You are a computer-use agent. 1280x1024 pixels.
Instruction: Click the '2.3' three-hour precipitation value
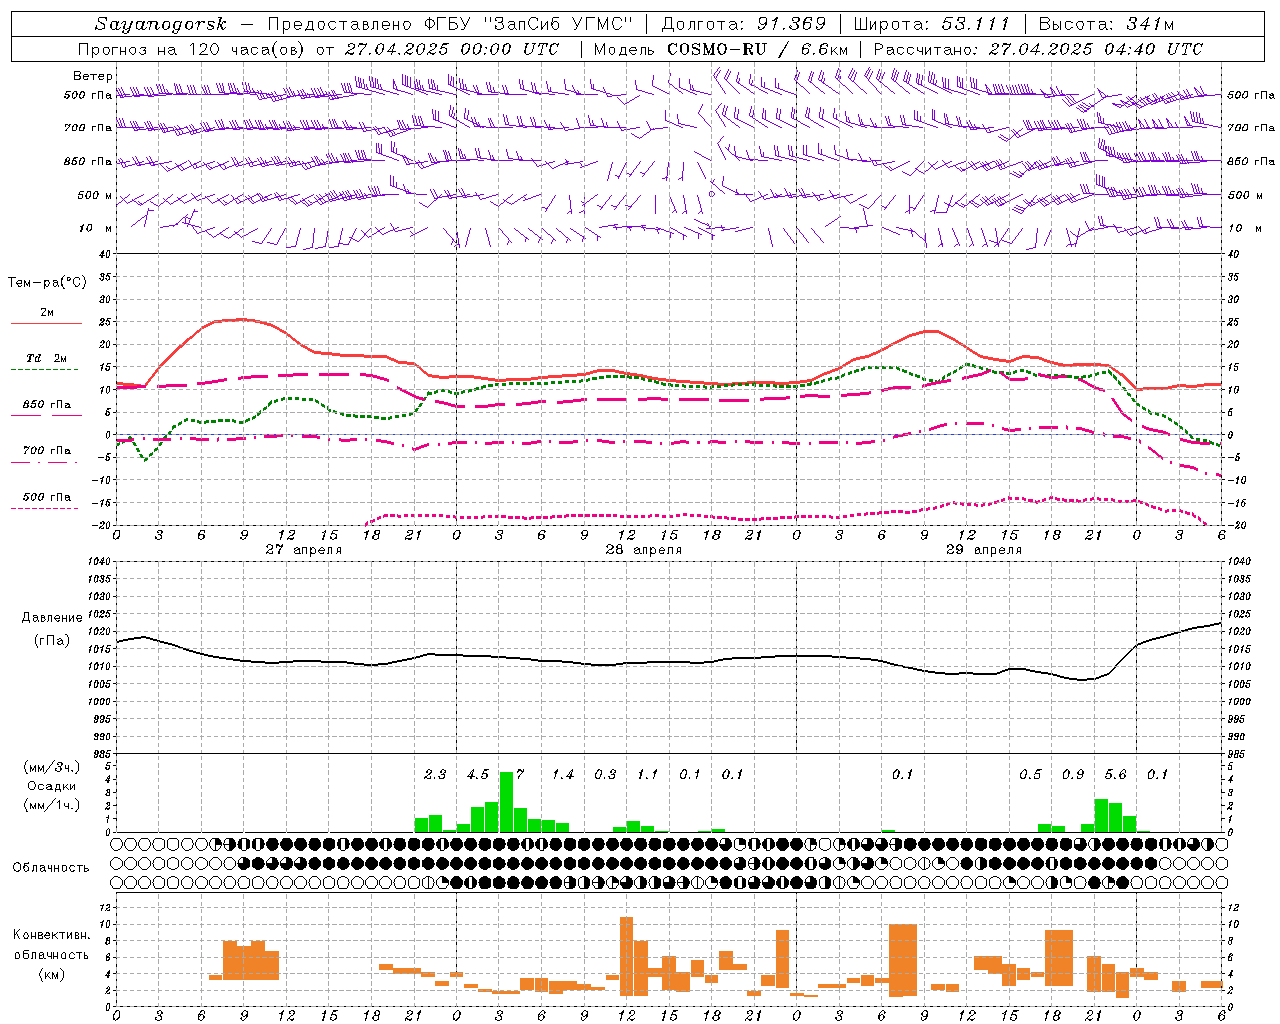435,775
